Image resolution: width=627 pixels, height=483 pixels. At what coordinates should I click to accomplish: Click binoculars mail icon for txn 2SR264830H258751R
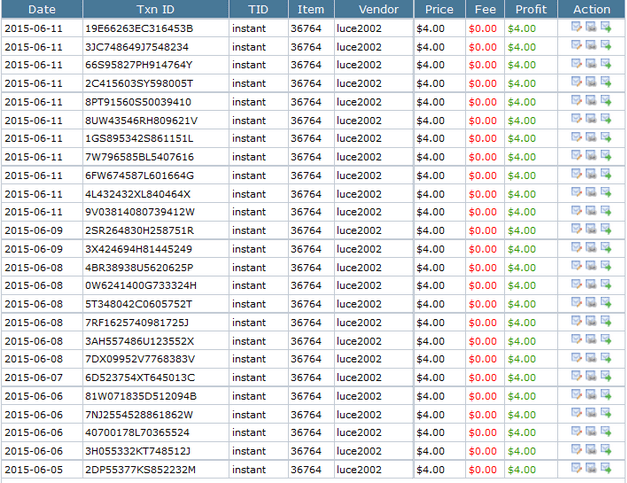coord(591,229)
